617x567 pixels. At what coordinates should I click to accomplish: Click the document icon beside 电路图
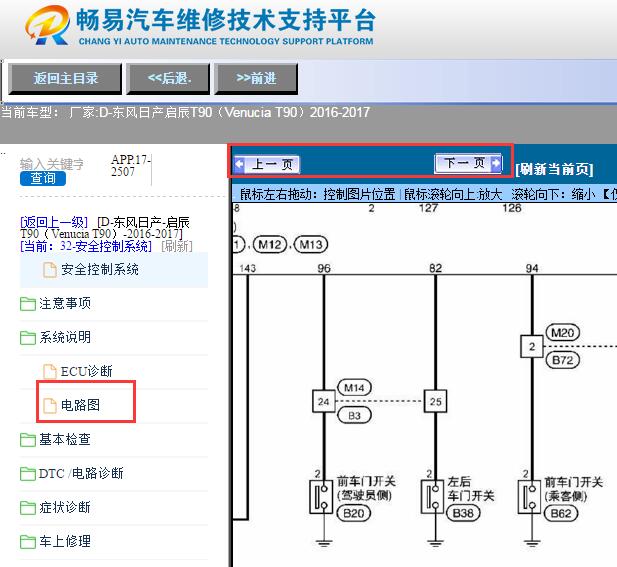50,405
